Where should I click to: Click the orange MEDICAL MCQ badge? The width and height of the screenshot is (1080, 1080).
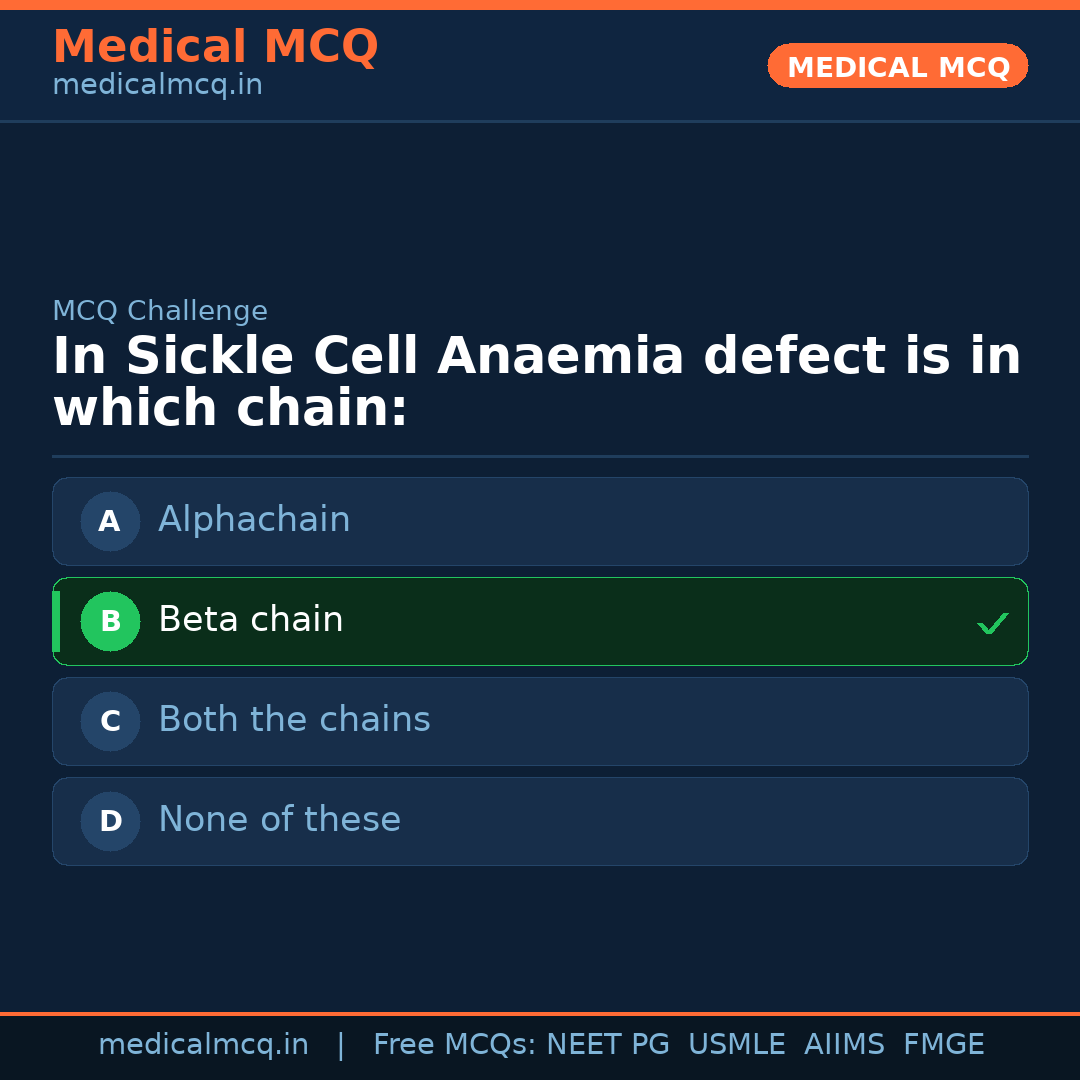897,66
